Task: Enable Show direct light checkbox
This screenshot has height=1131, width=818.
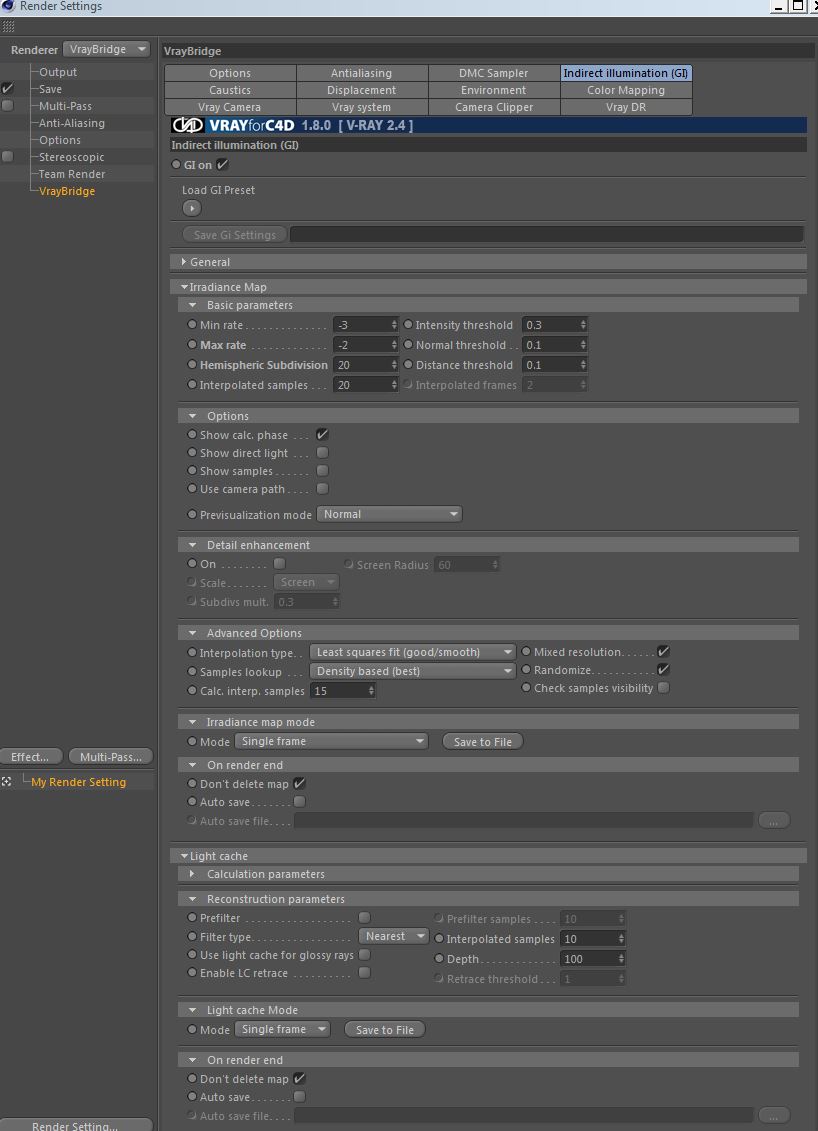Action: tap(322, 453)
